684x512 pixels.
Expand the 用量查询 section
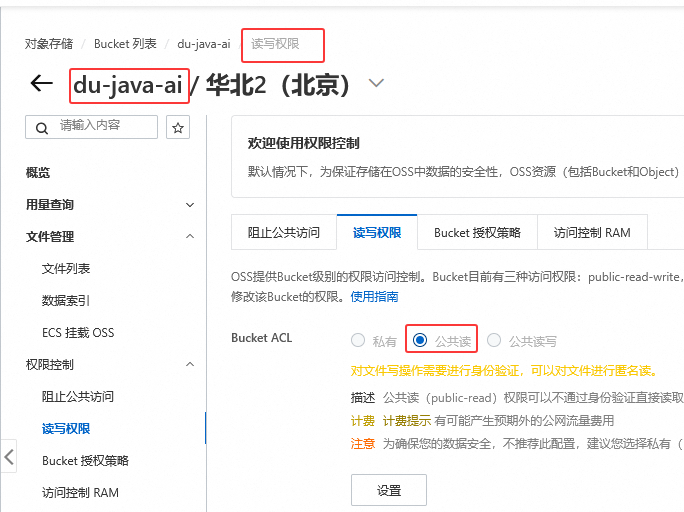tap(190, 205)
